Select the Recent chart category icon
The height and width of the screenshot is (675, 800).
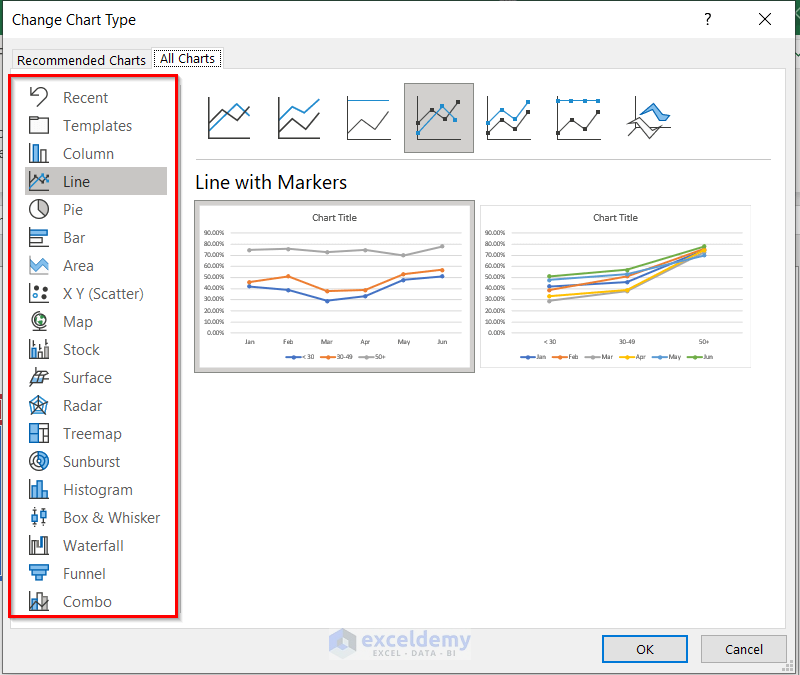click(x=39, y=97)
